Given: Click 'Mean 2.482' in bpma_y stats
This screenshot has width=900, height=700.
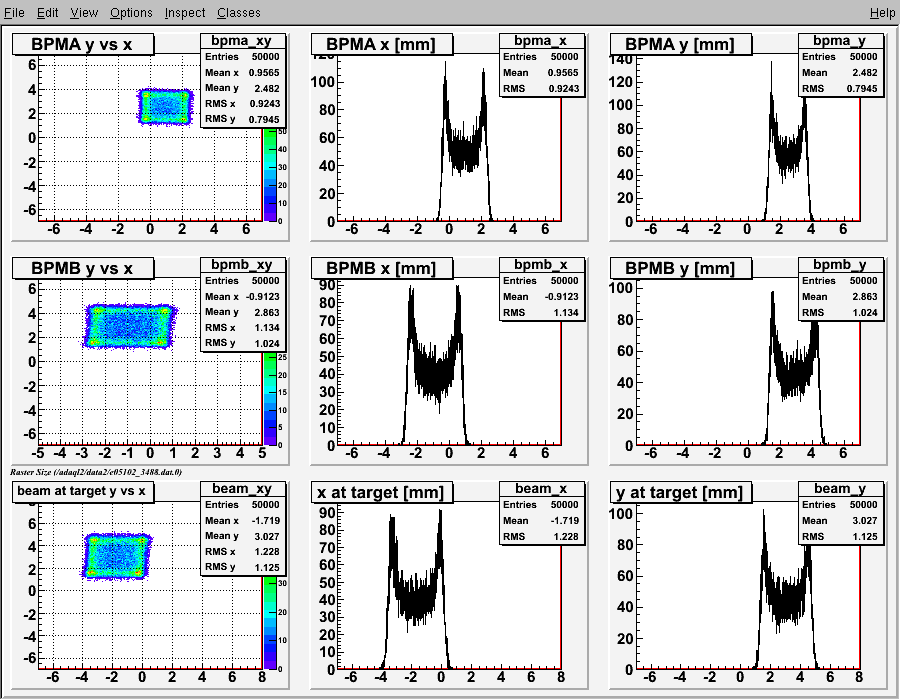Looking at the screenshot, I should [x=840, y=72].
